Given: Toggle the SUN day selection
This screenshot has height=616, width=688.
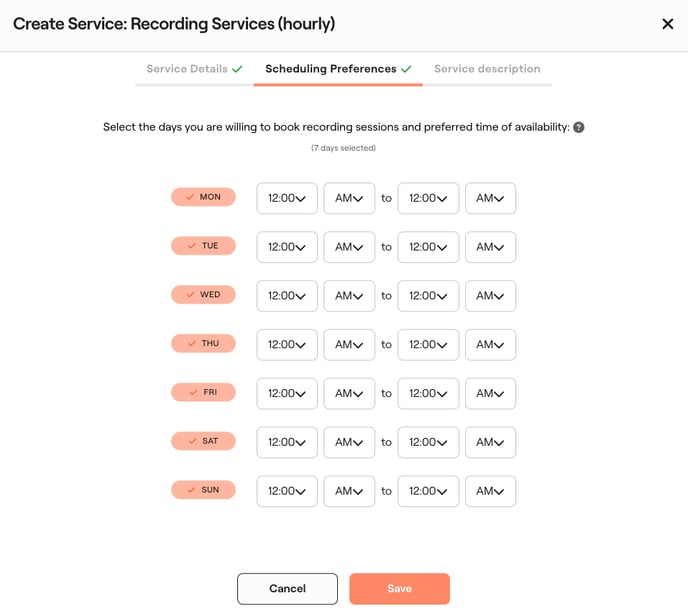Looking at the screenshot, I should pos(203,490).
